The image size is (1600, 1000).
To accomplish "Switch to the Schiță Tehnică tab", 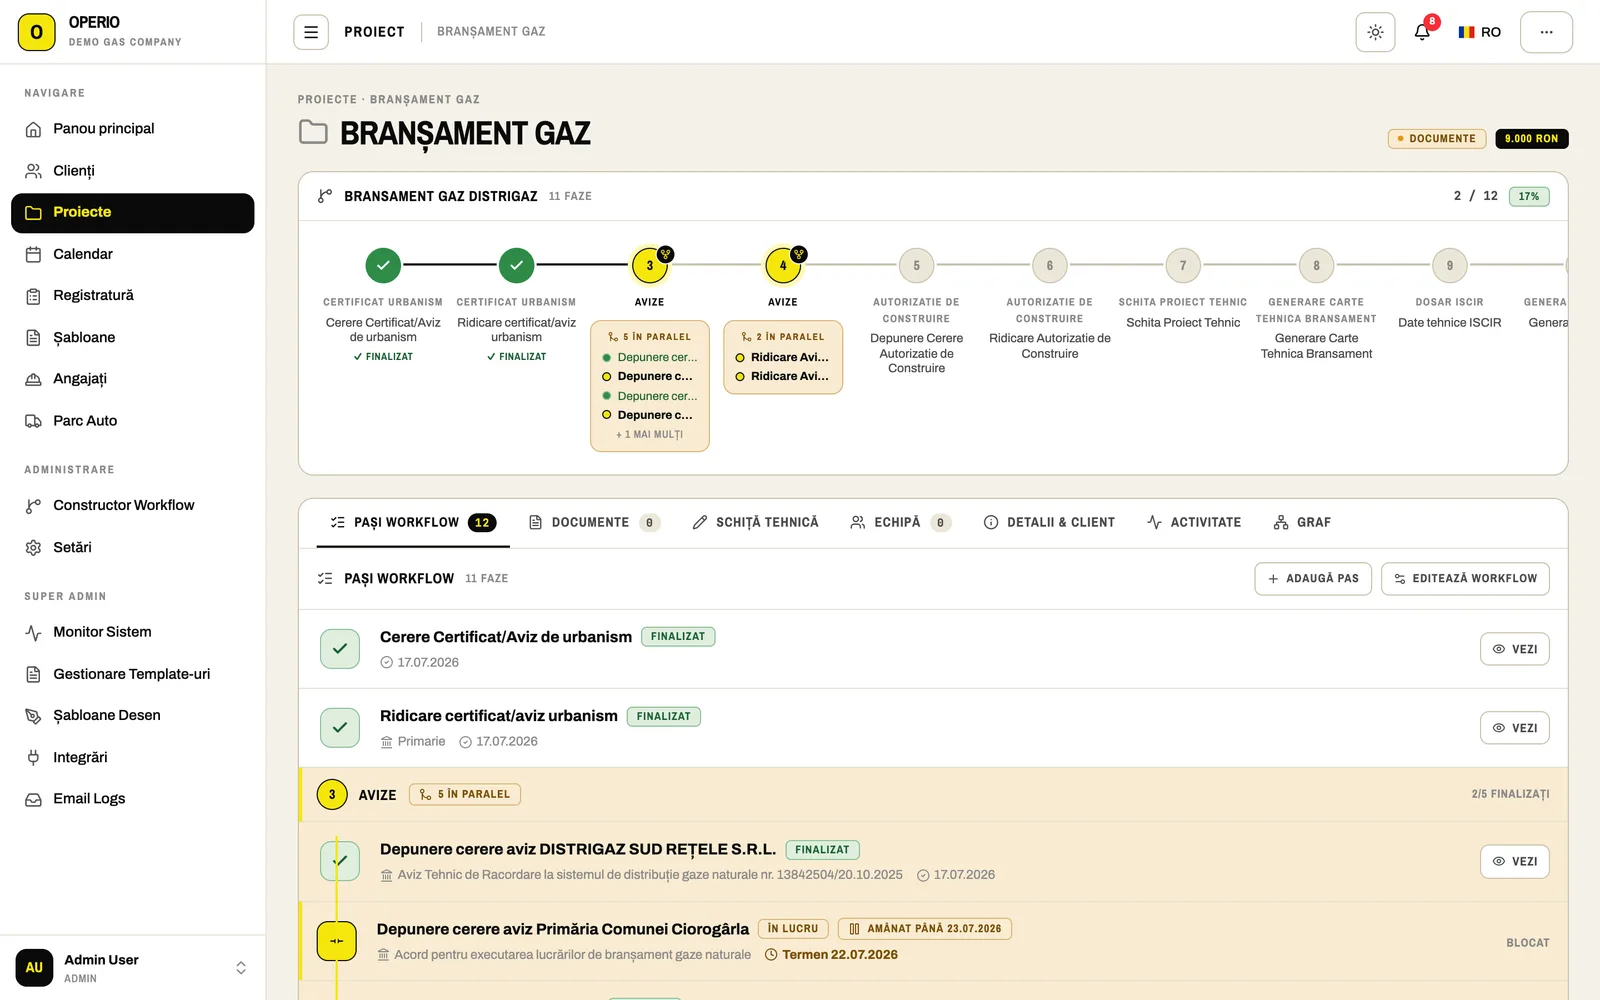I will click(x=755, y=523).
